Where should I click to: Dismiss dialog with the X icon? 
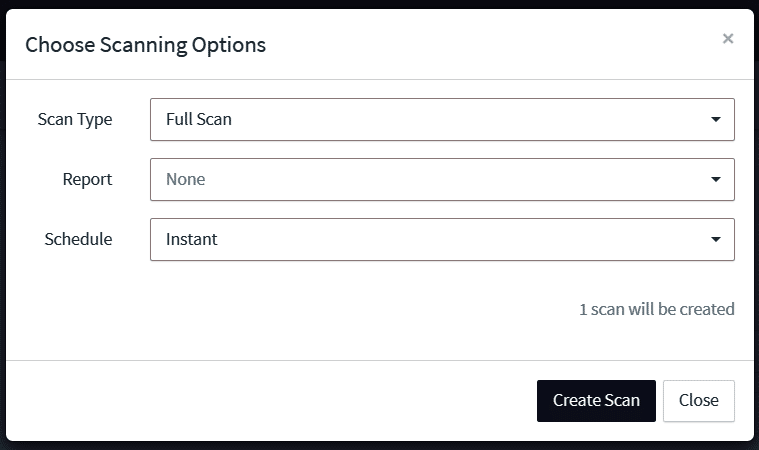[x=728, y=39]
